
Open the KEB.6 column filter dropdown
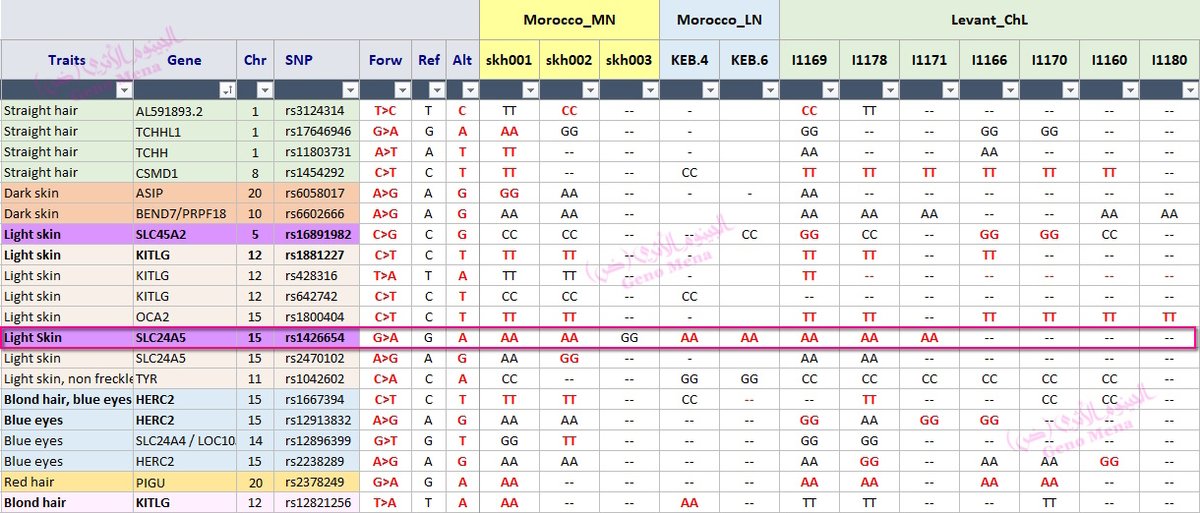770,90
